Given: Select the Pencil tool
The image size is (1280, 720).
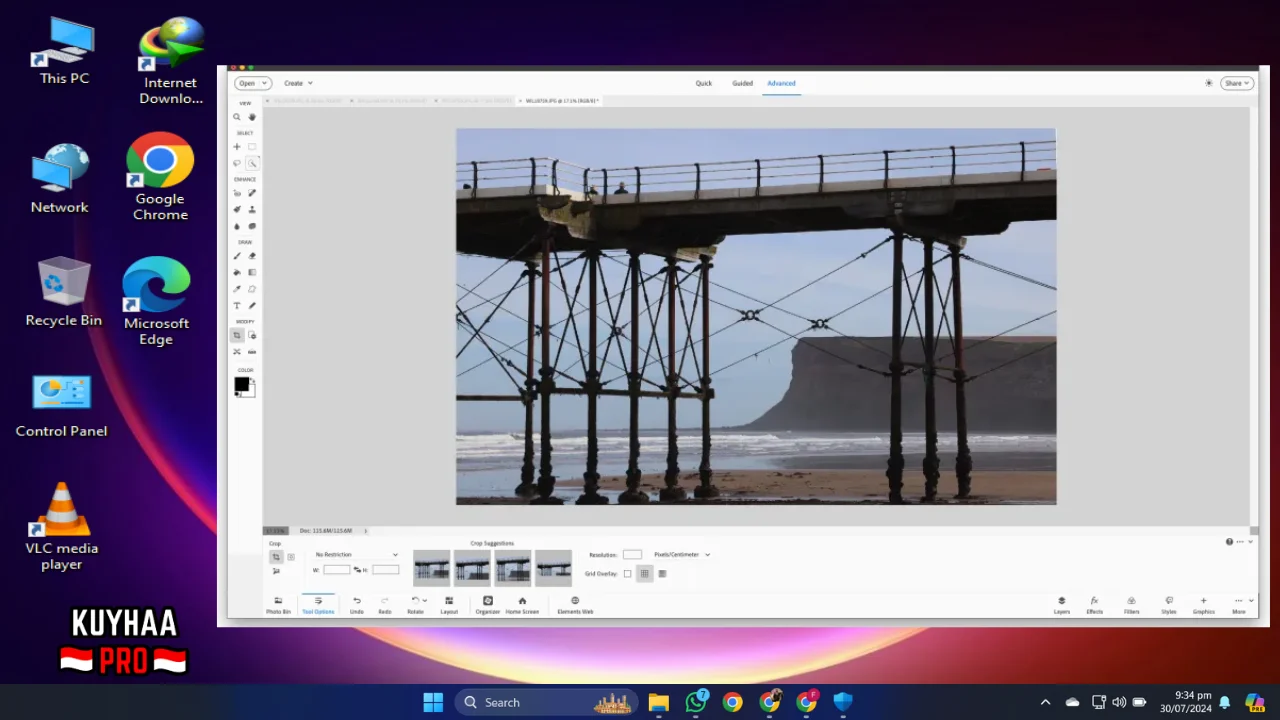Looking at the screenshot, I should (x=252, y=305).
